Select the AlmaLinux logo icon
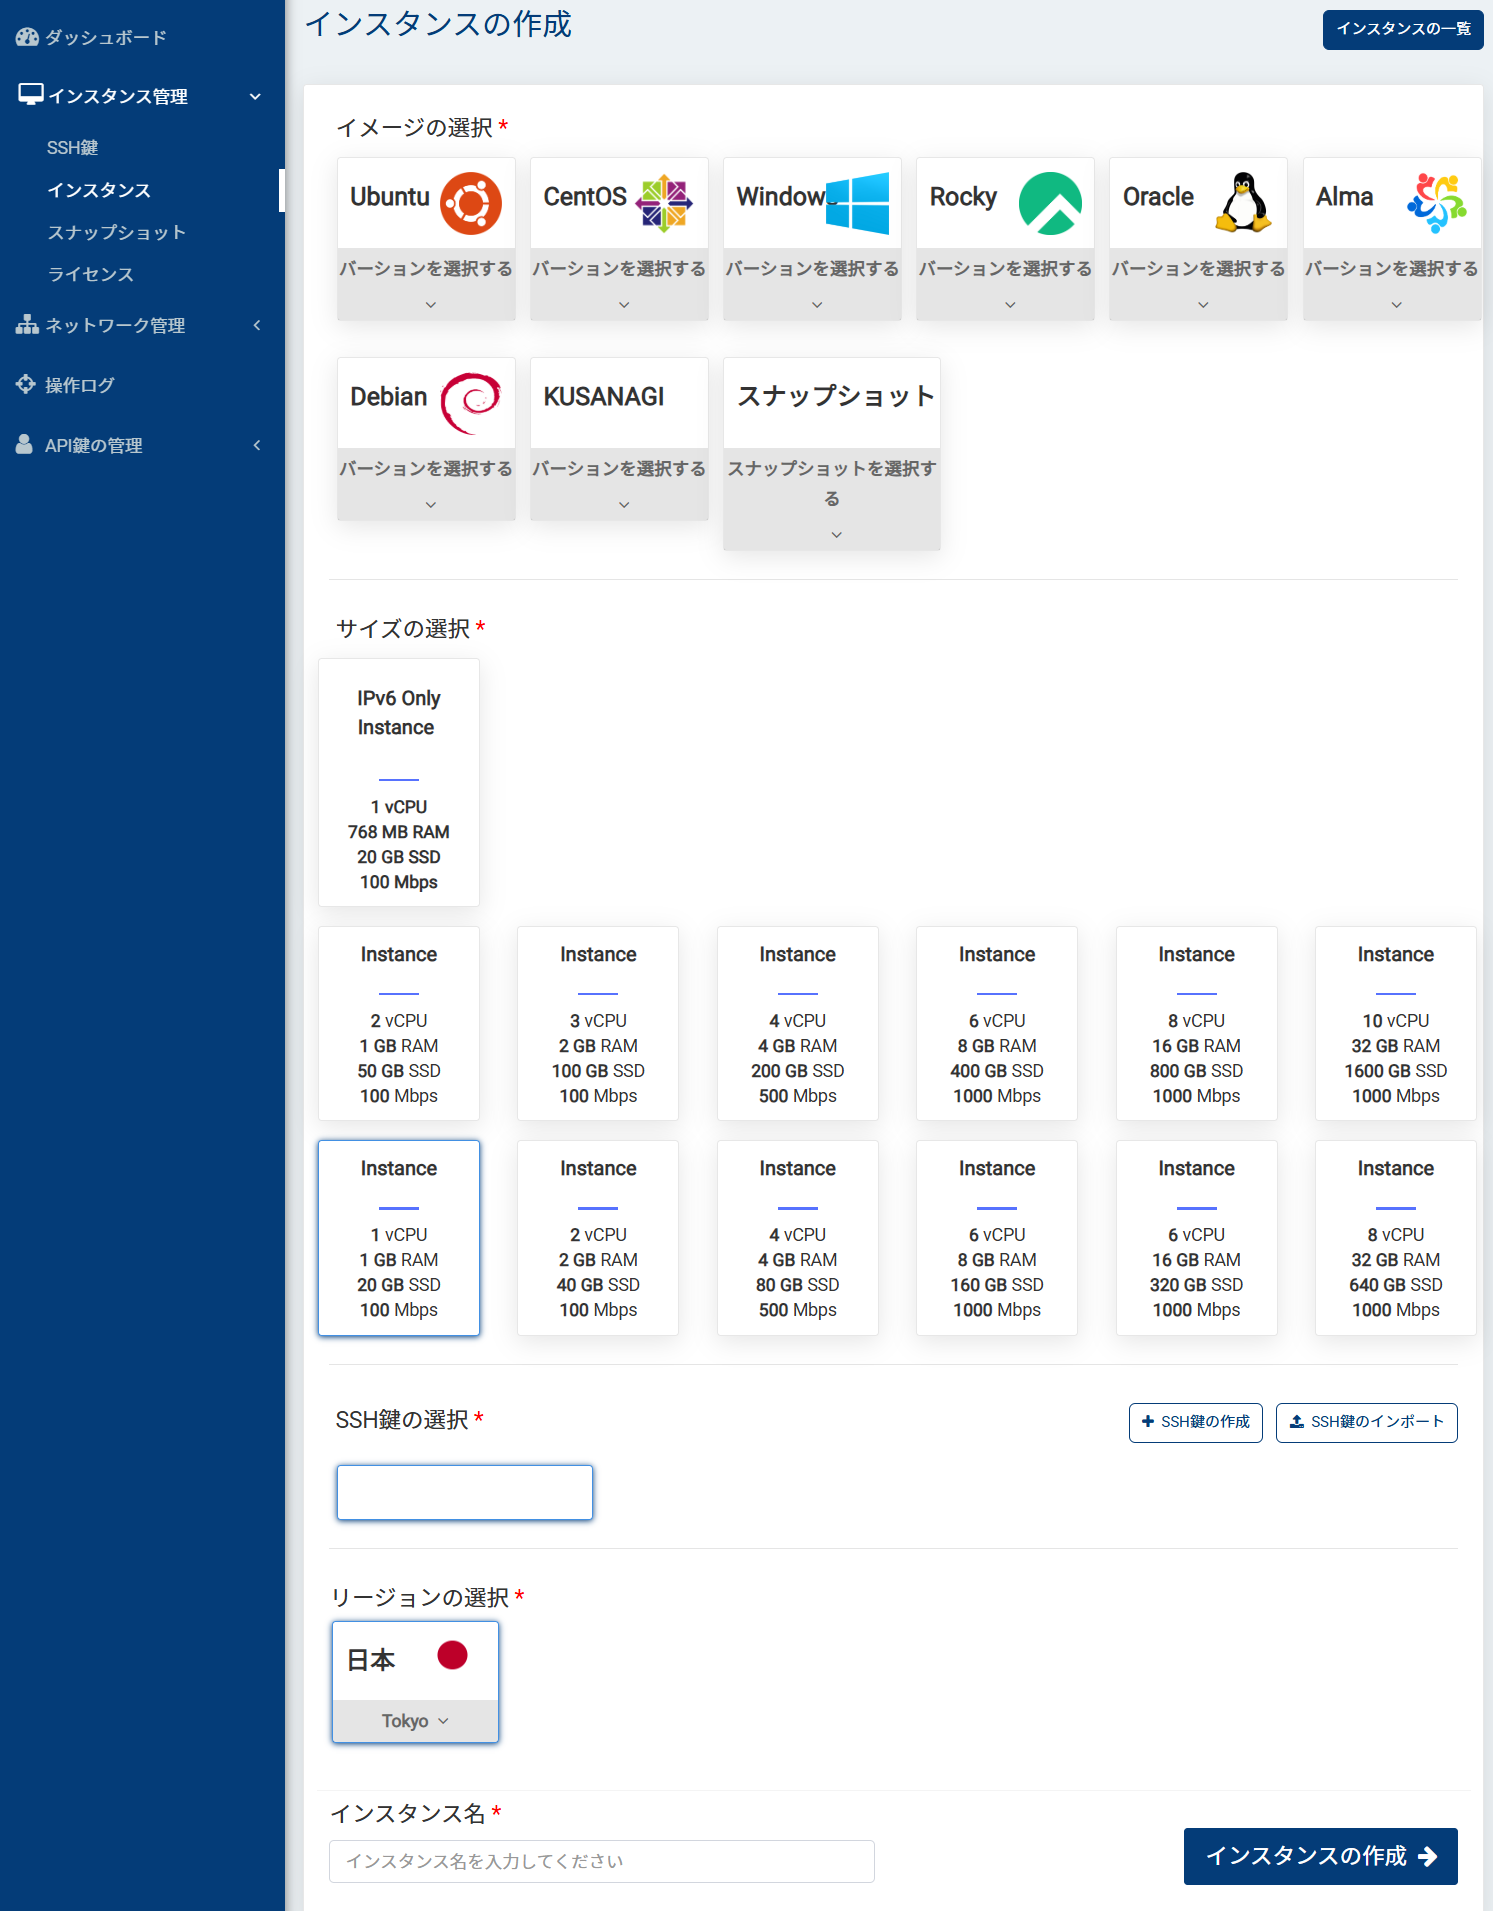 tap(1436, 203)
